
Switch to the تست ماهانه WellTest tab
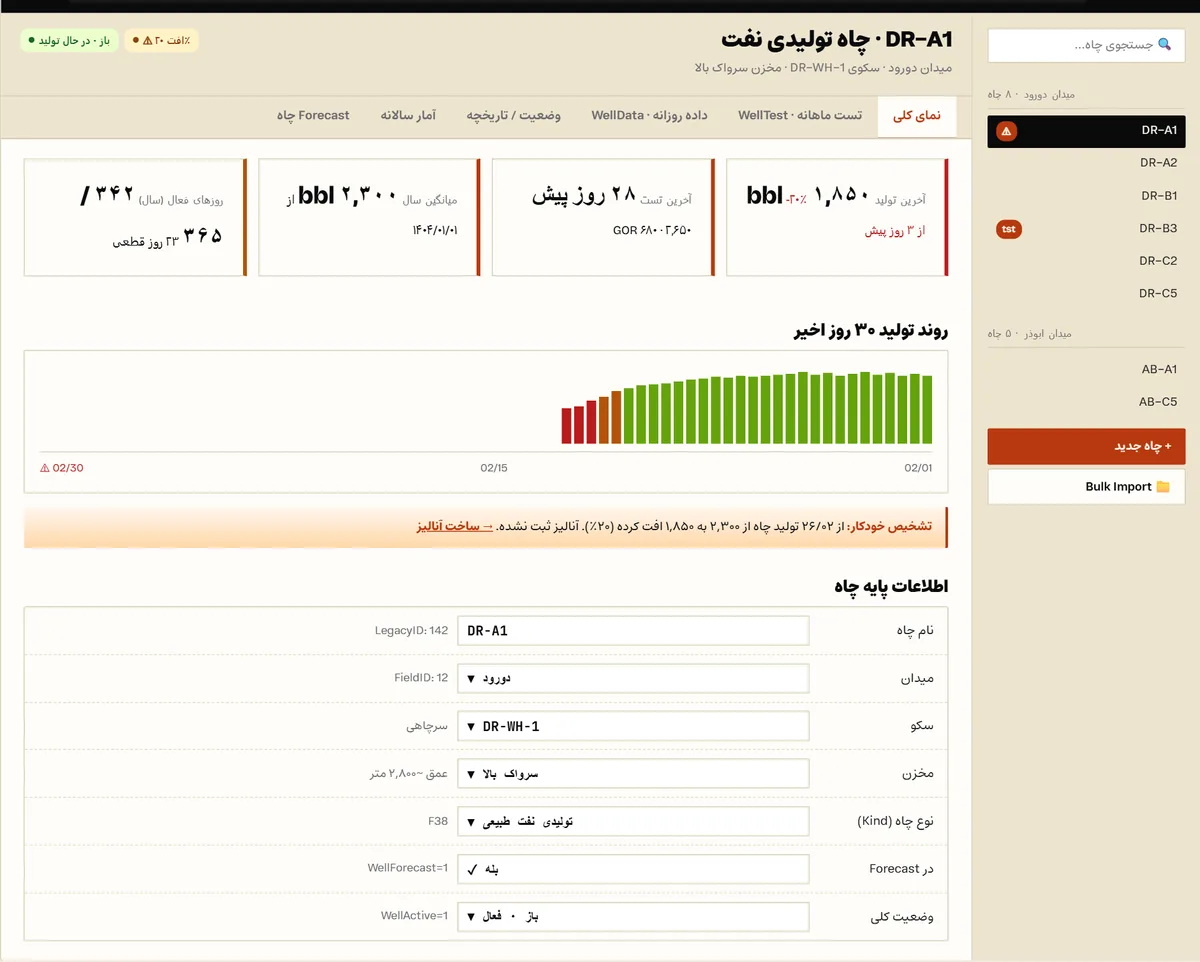(800, 116)
